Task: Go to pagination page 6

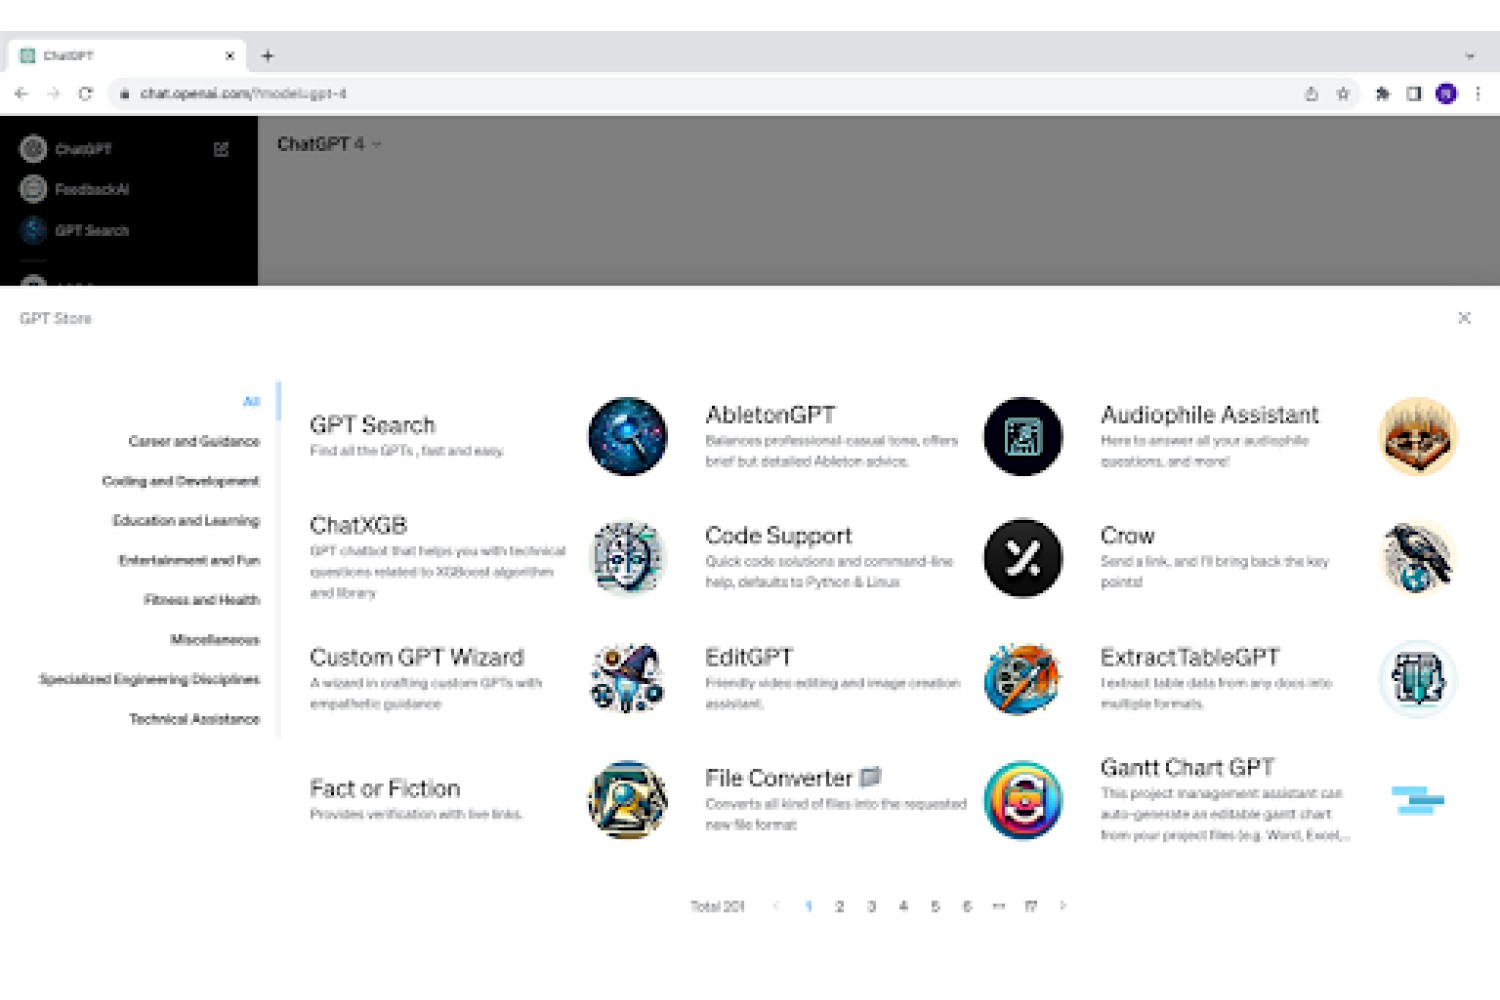Action: tap(967, 906)
